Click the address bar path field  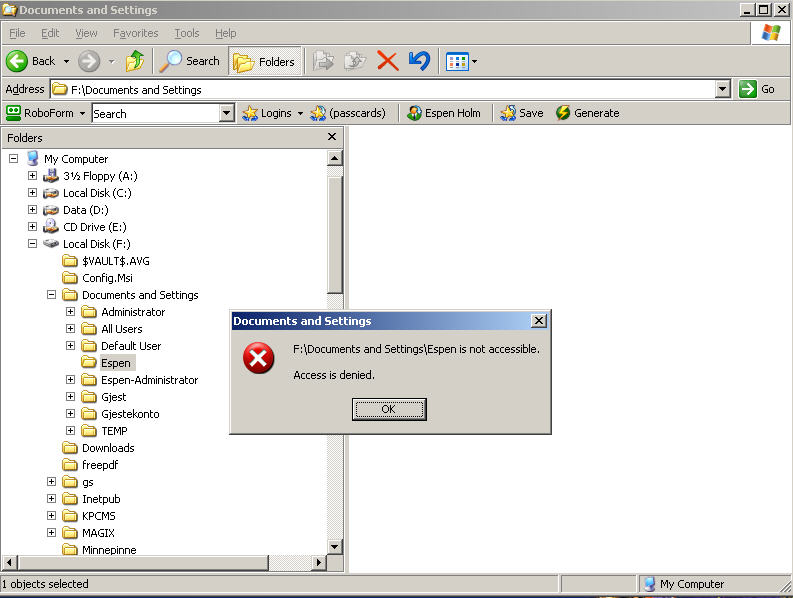(x=383, y=90)
